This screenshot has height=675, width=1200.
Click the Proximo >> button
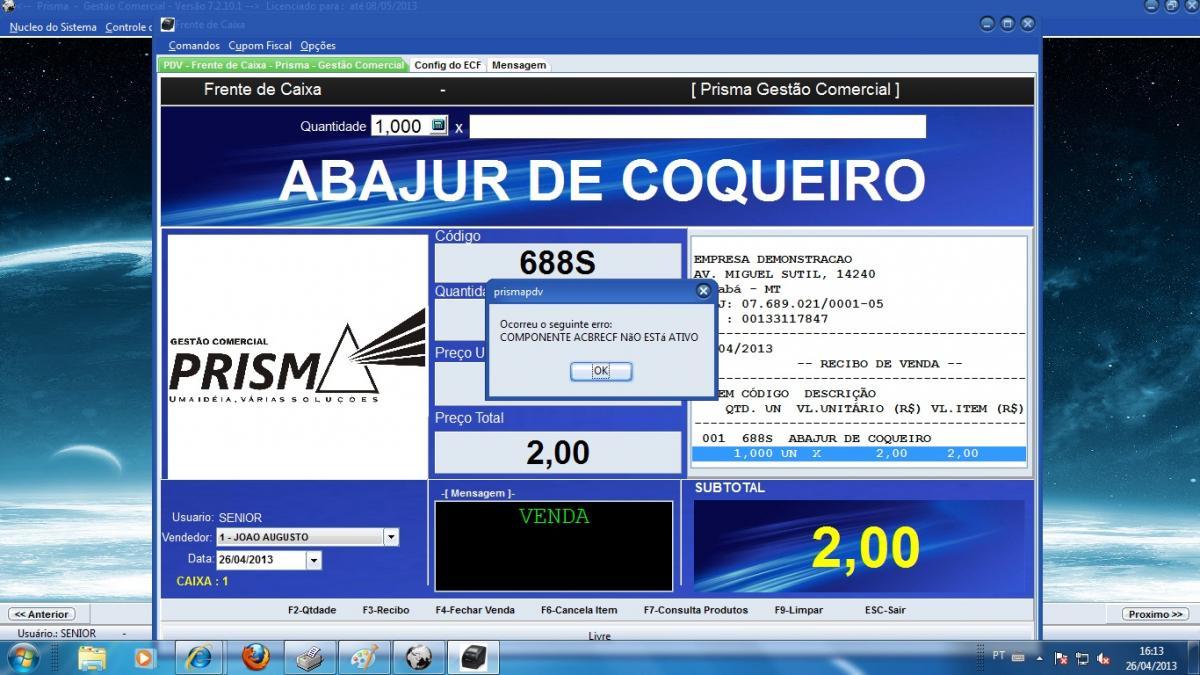[1154, 614]
